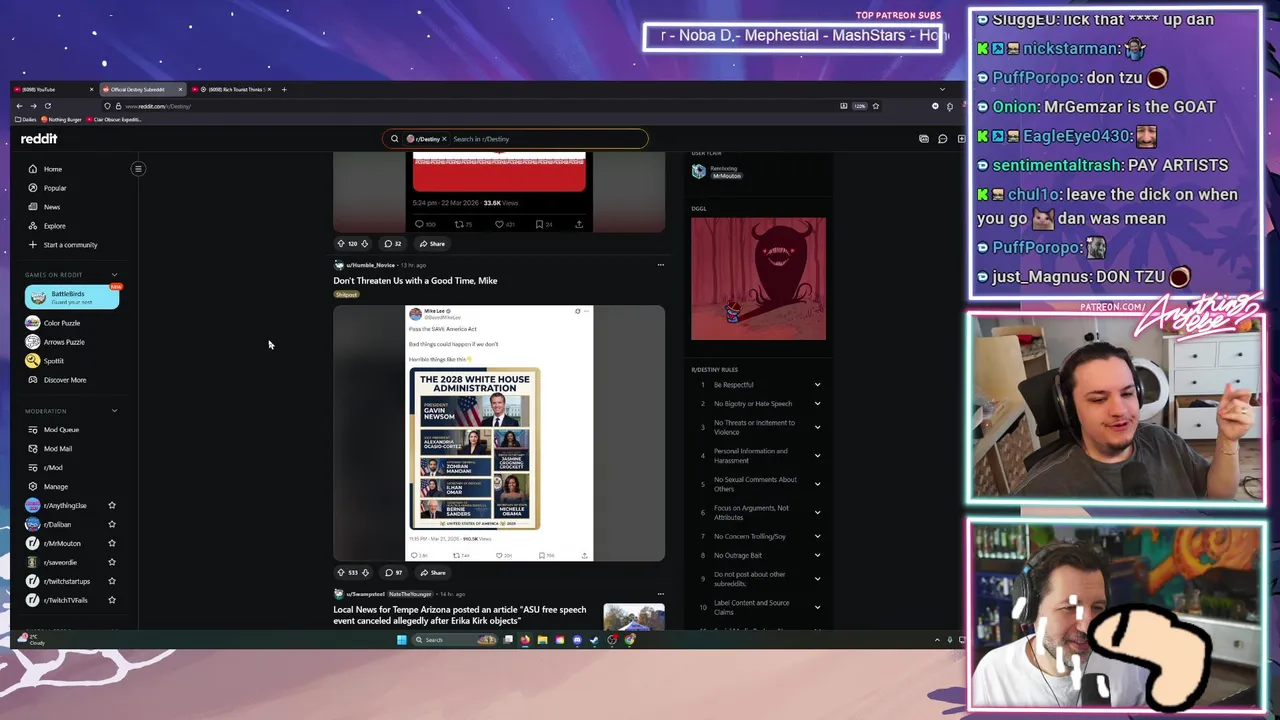Favorite r/TwitchTVFails with its star

(112, 601)
